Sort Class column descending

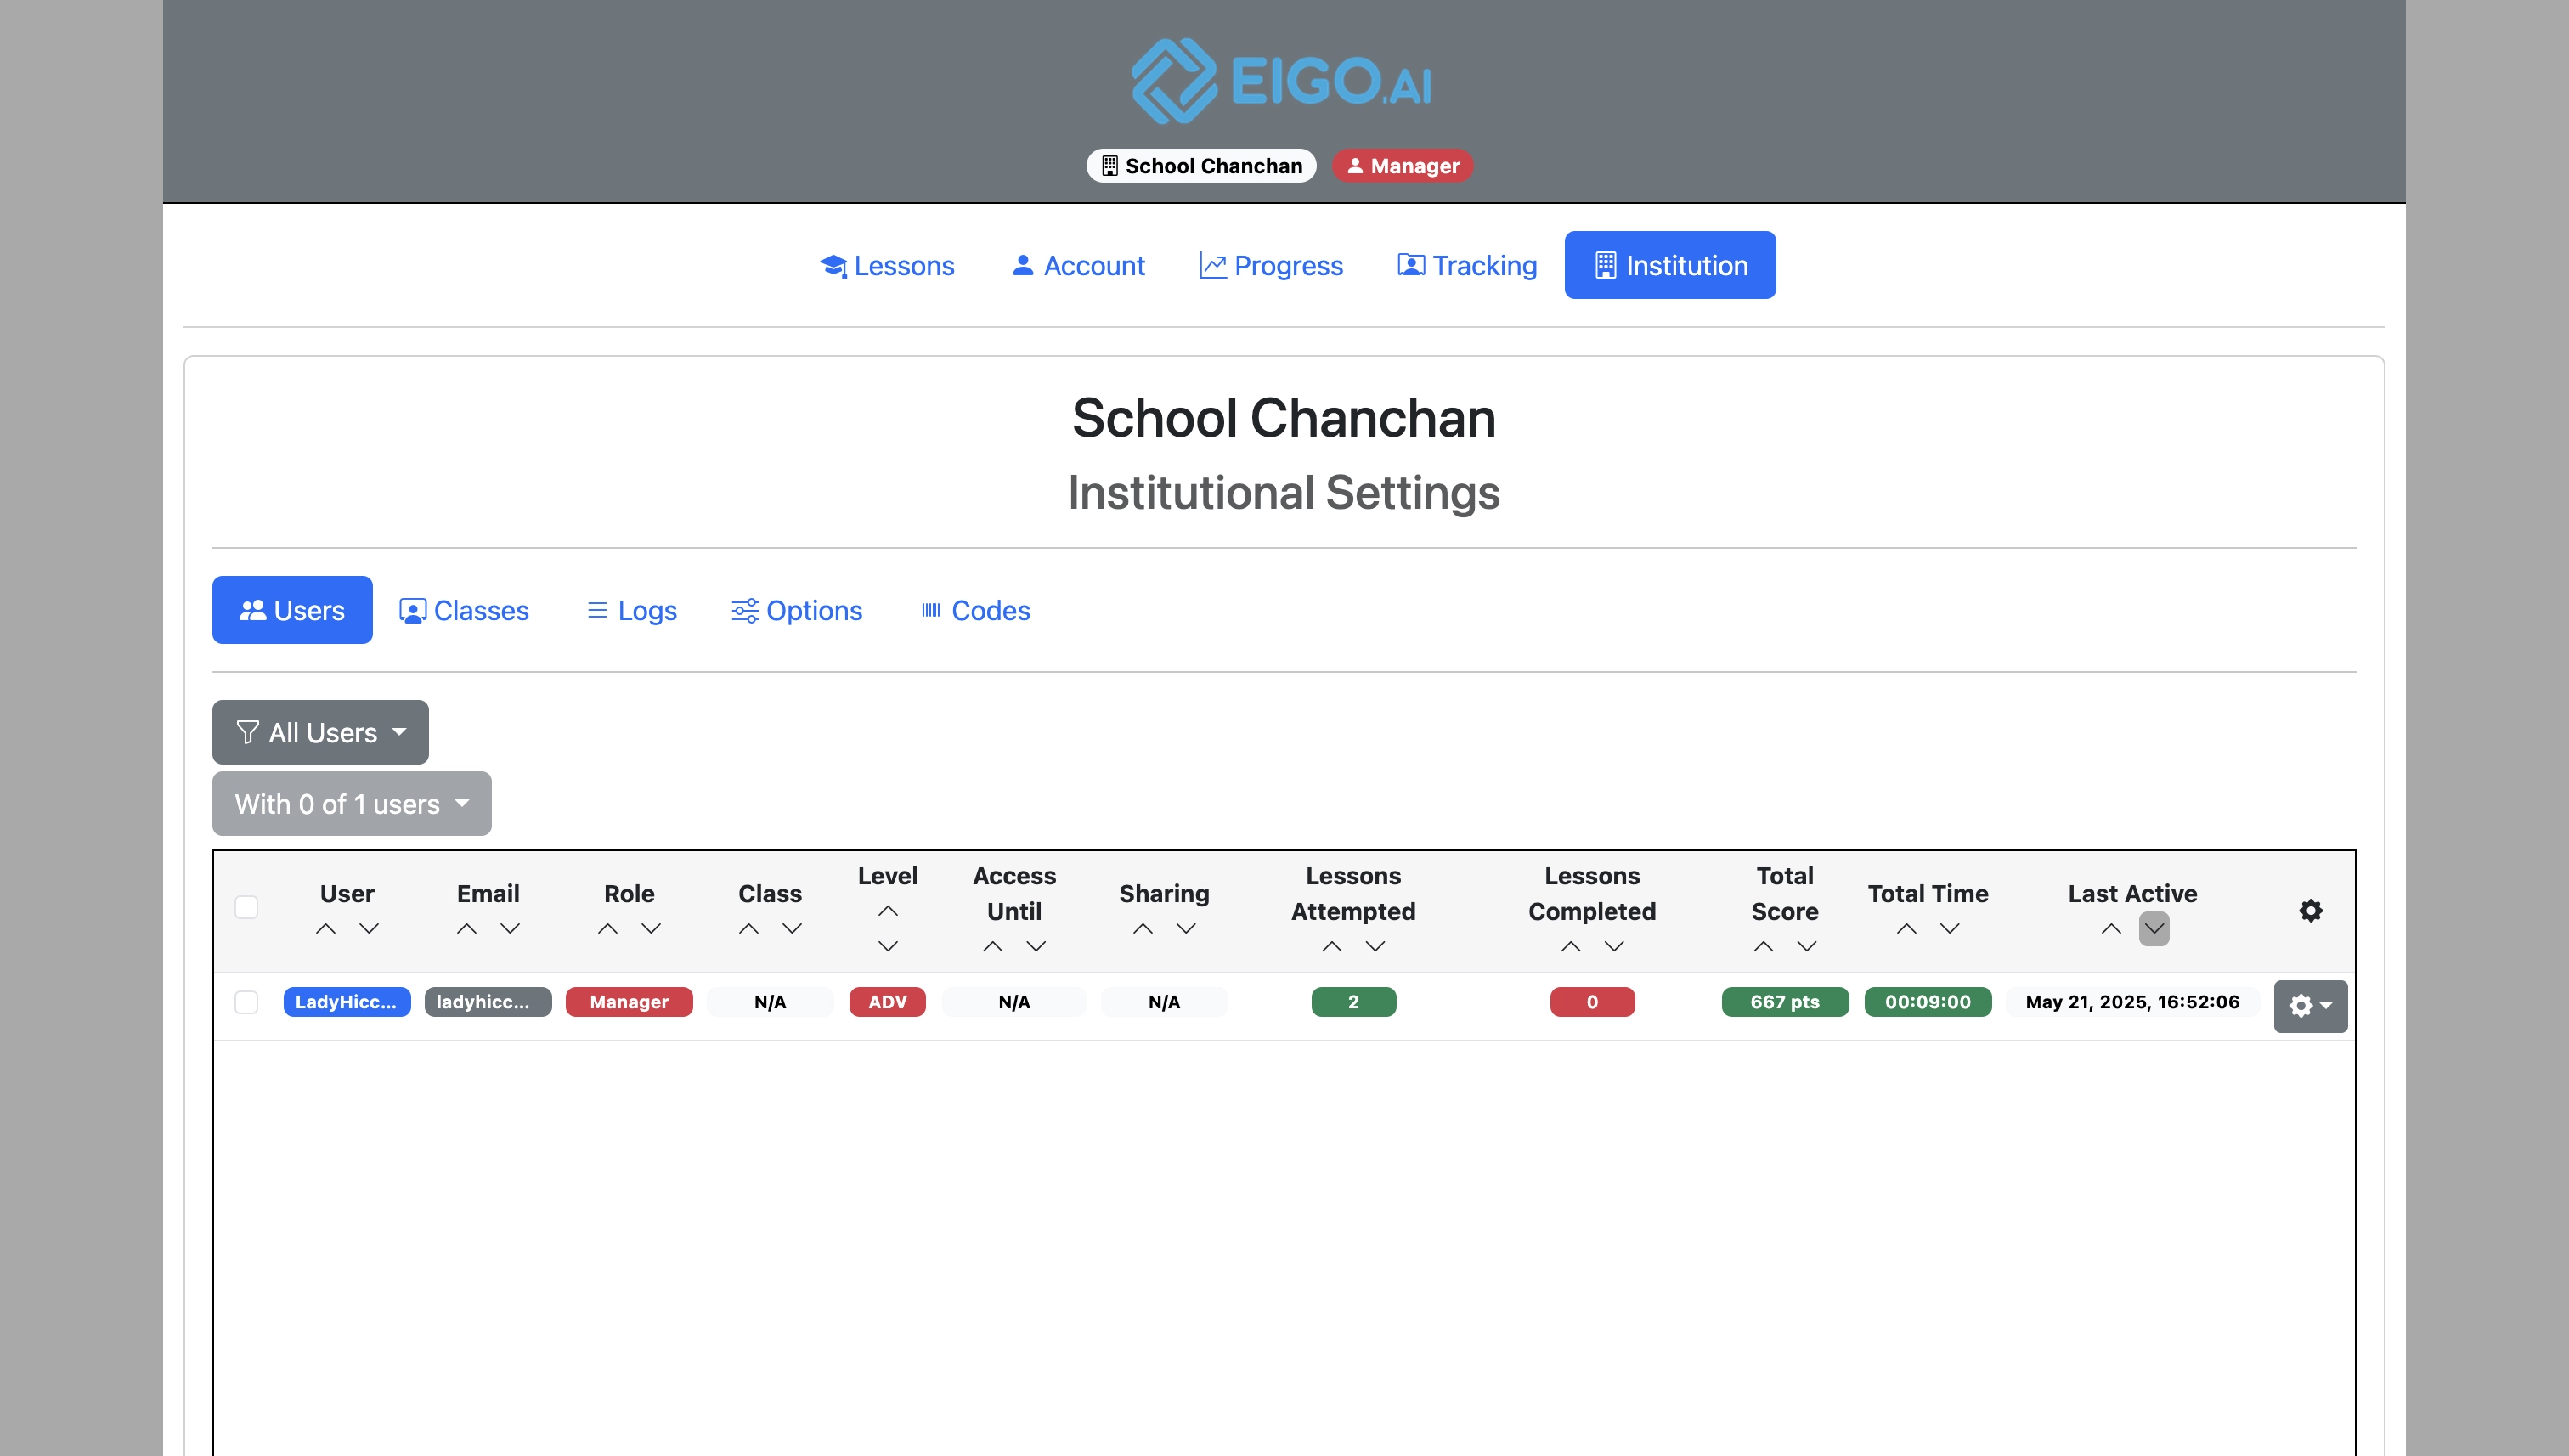pyautogui.click(x=792, y=929)
